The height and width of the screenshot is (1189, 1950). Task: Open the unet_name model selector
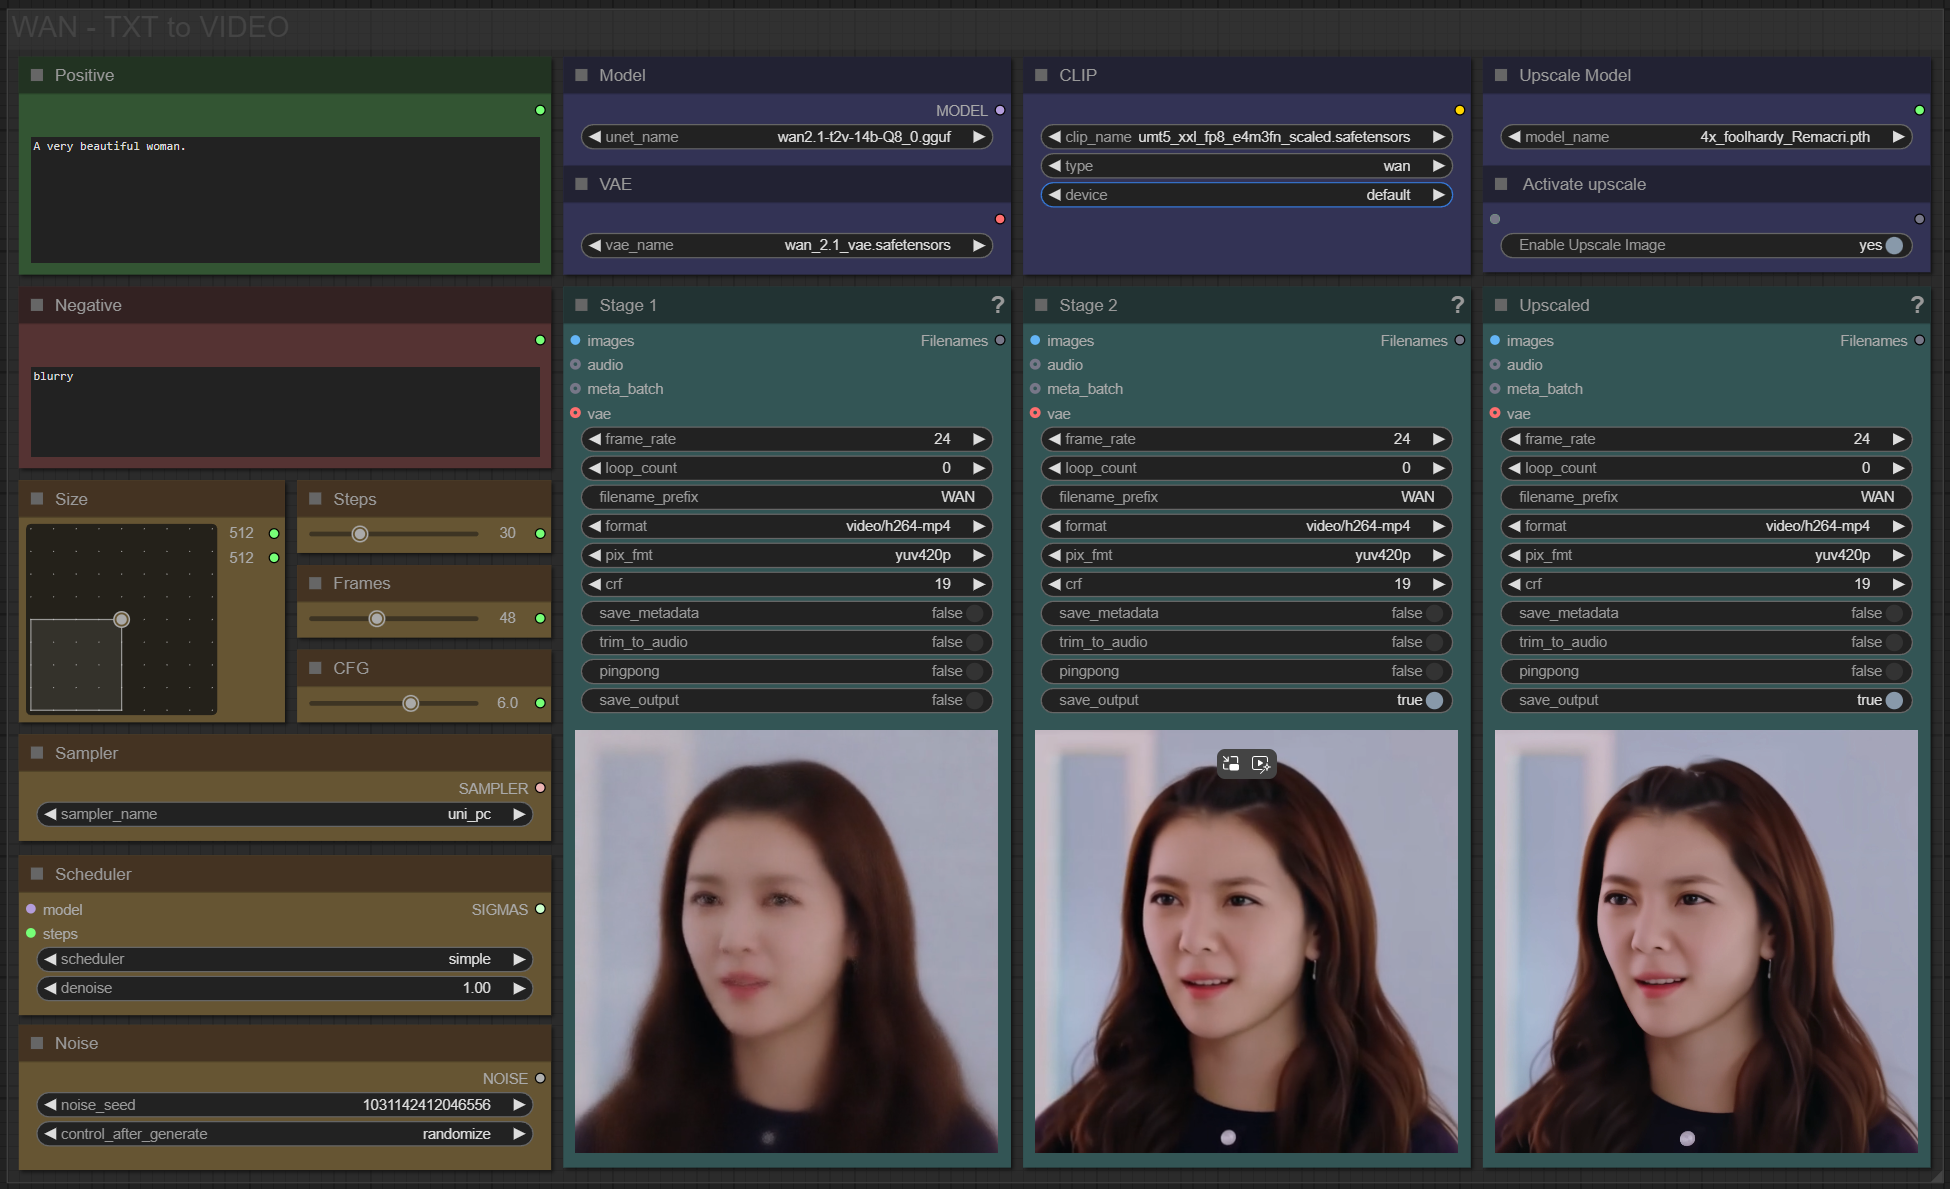pyautogui.click(x=786, y=137)
